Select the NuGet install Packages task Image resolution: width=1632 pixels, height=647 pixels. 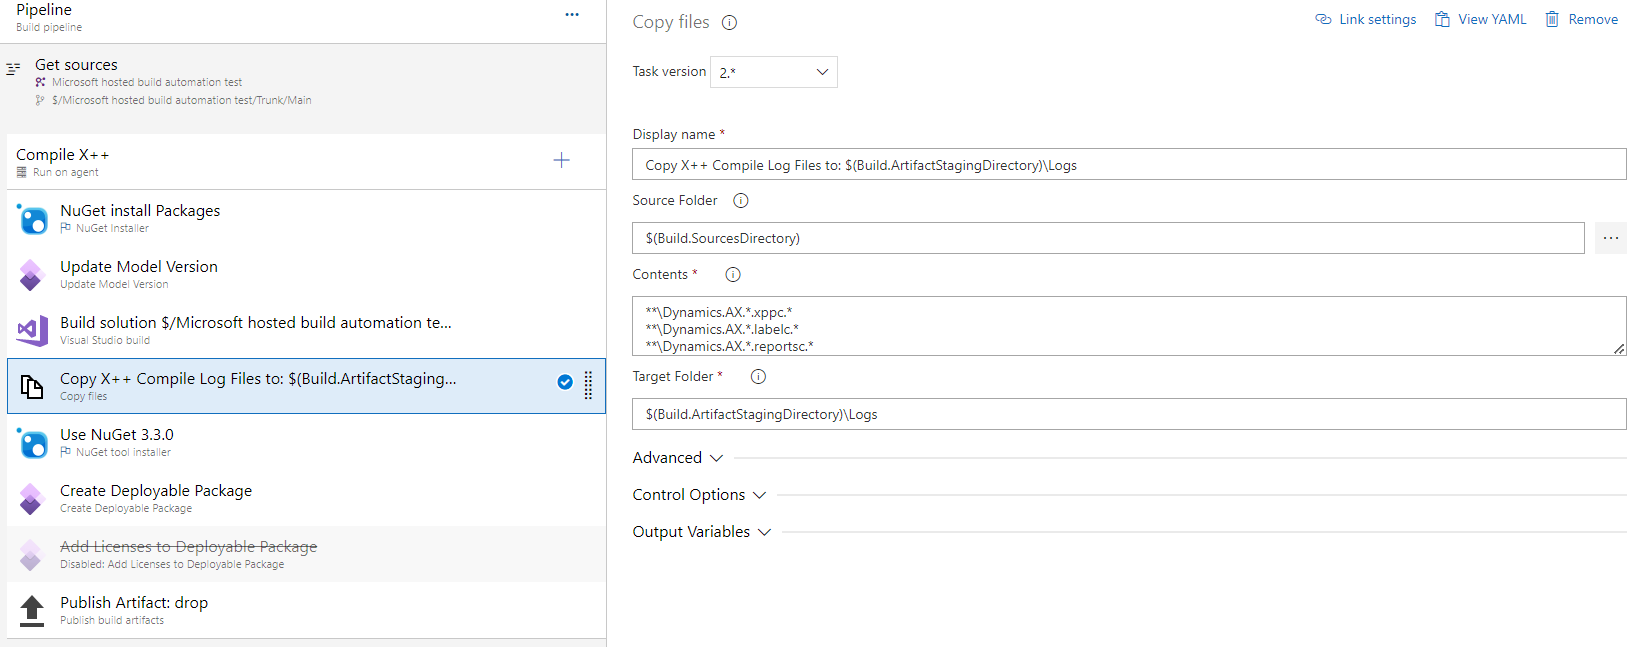[x=306, y=219]
